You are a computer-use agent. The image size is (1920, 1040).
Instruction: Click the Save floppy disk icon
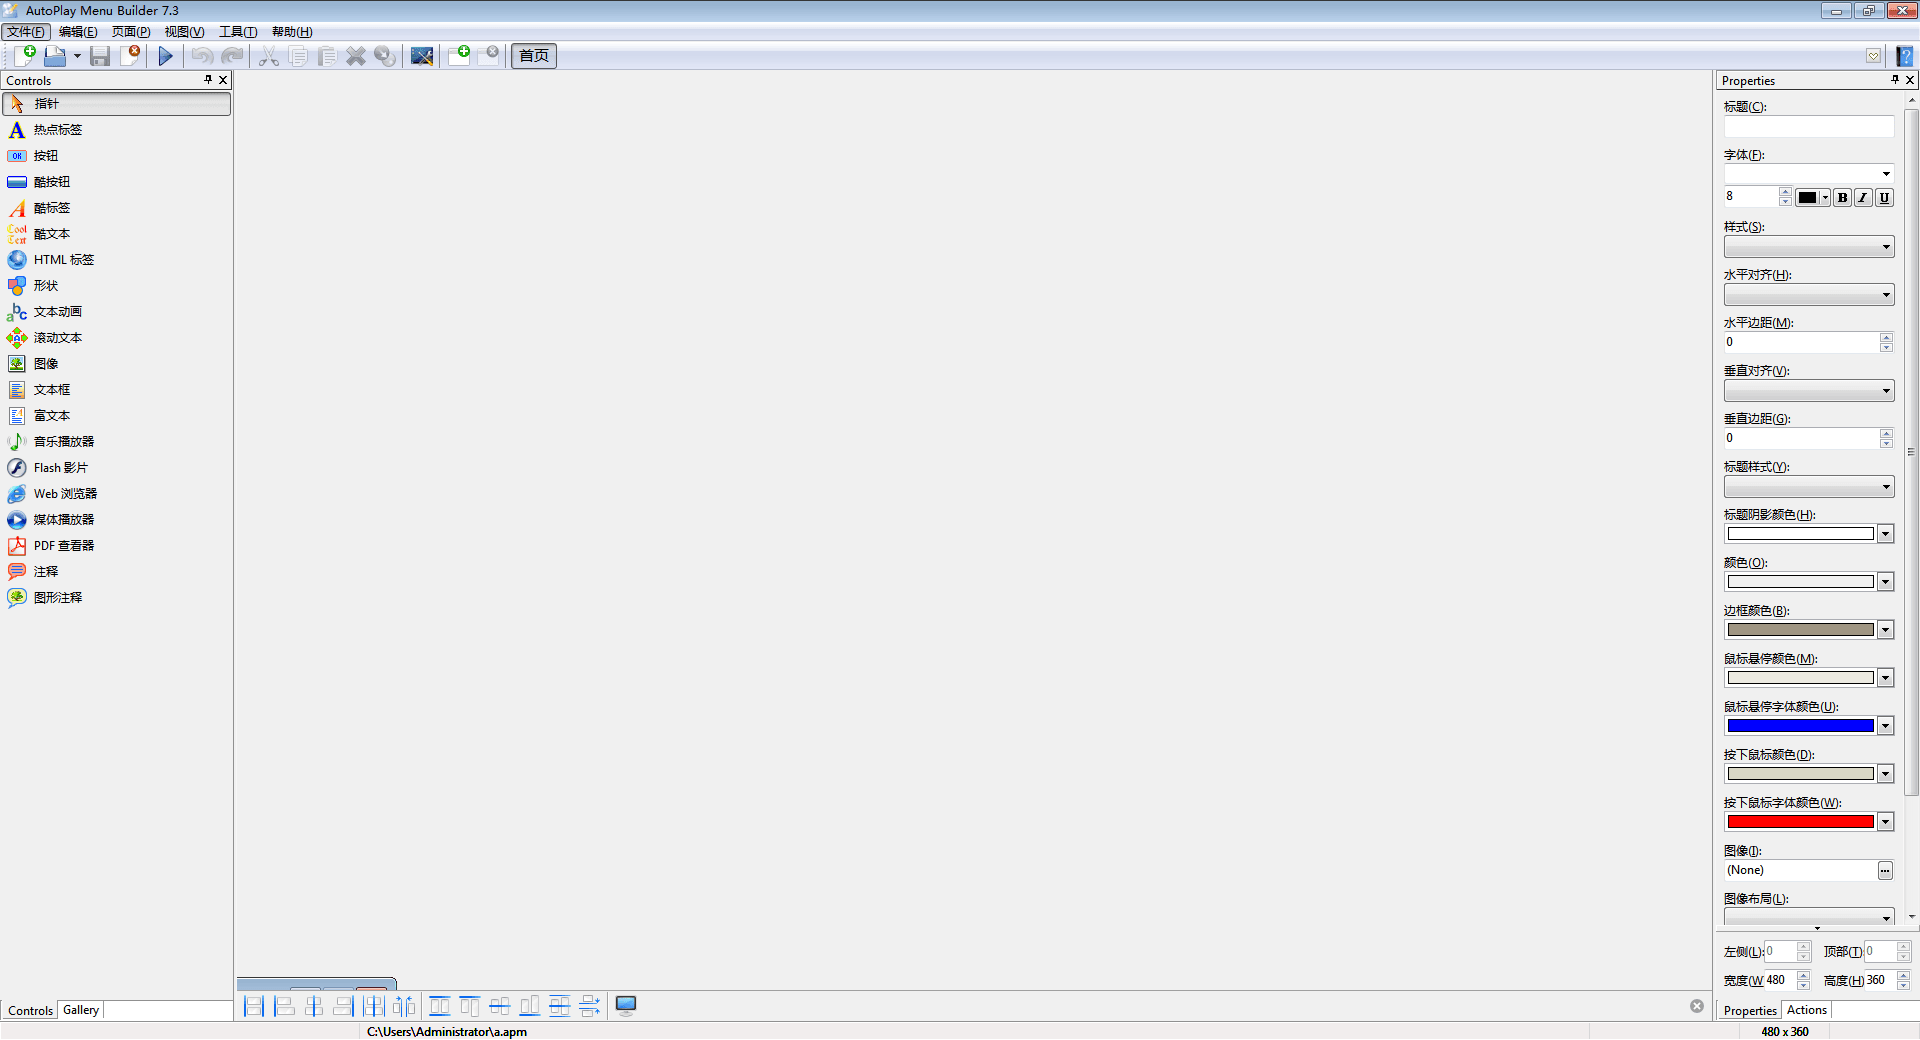(100, 56)
